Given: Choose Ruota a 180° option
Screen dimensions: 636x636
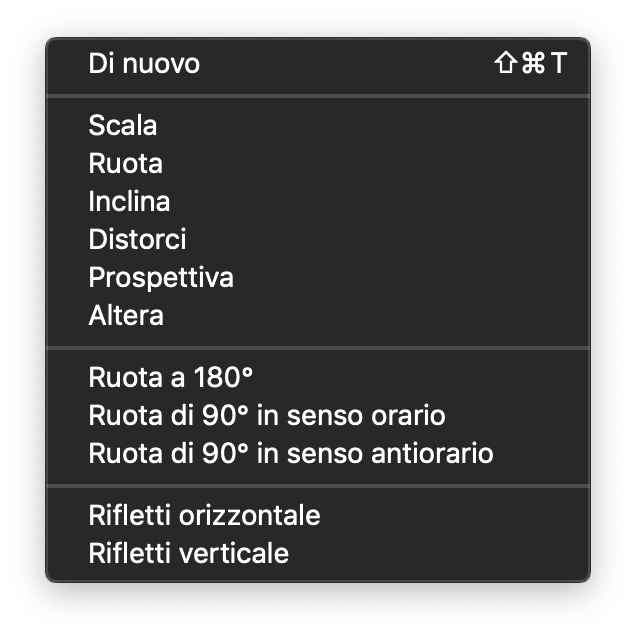Looking at the screenshot, I should point(171,378).
